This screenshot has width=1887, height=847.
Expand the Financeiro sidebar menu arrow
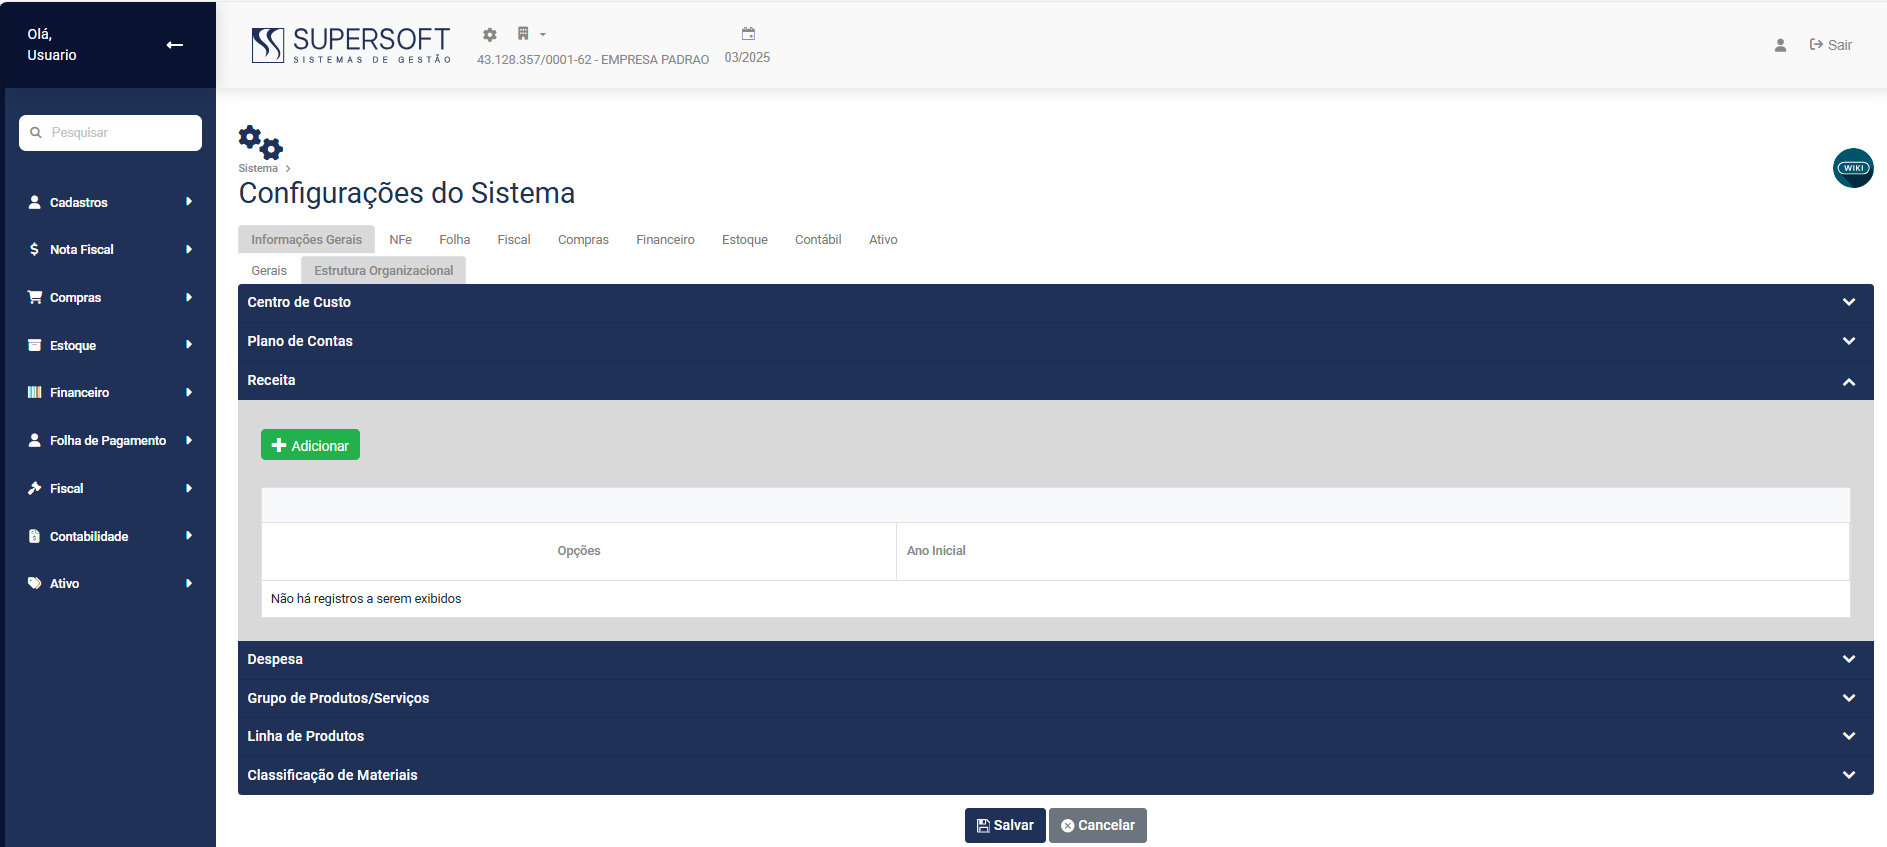[189, 392]
